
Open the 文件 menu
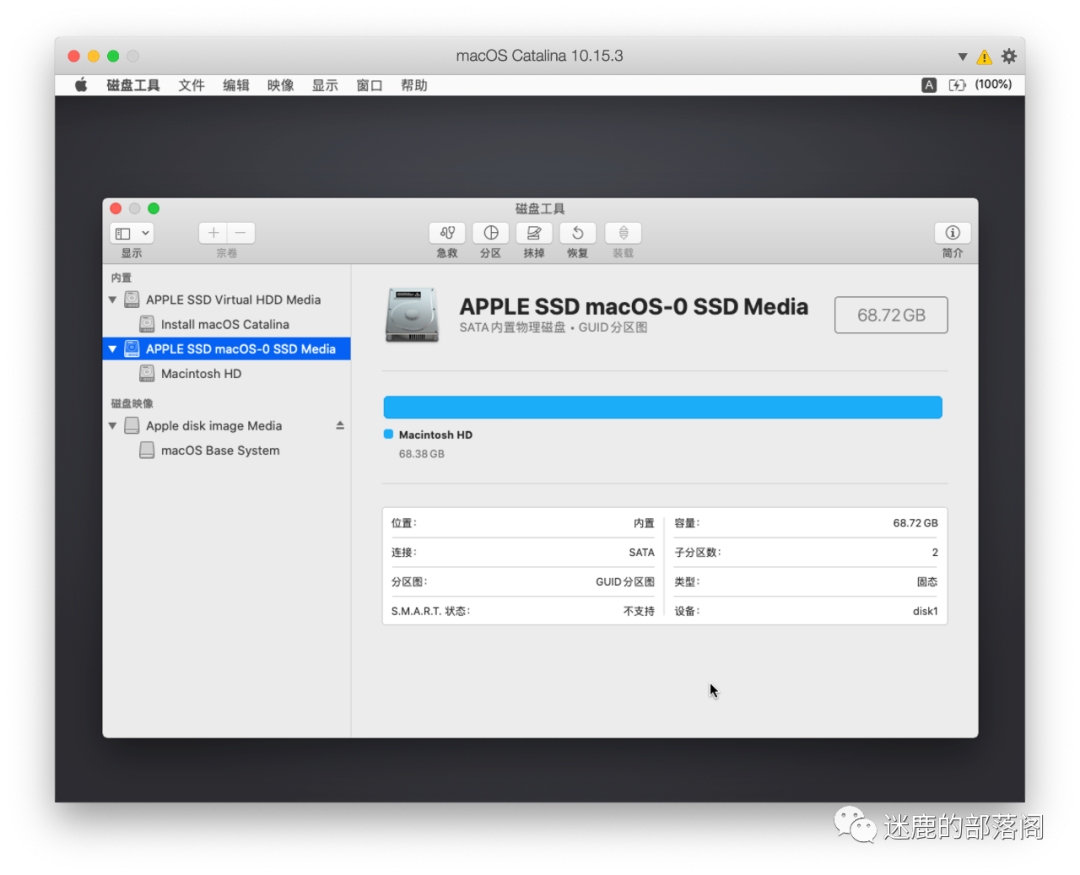tap(191, 85)
